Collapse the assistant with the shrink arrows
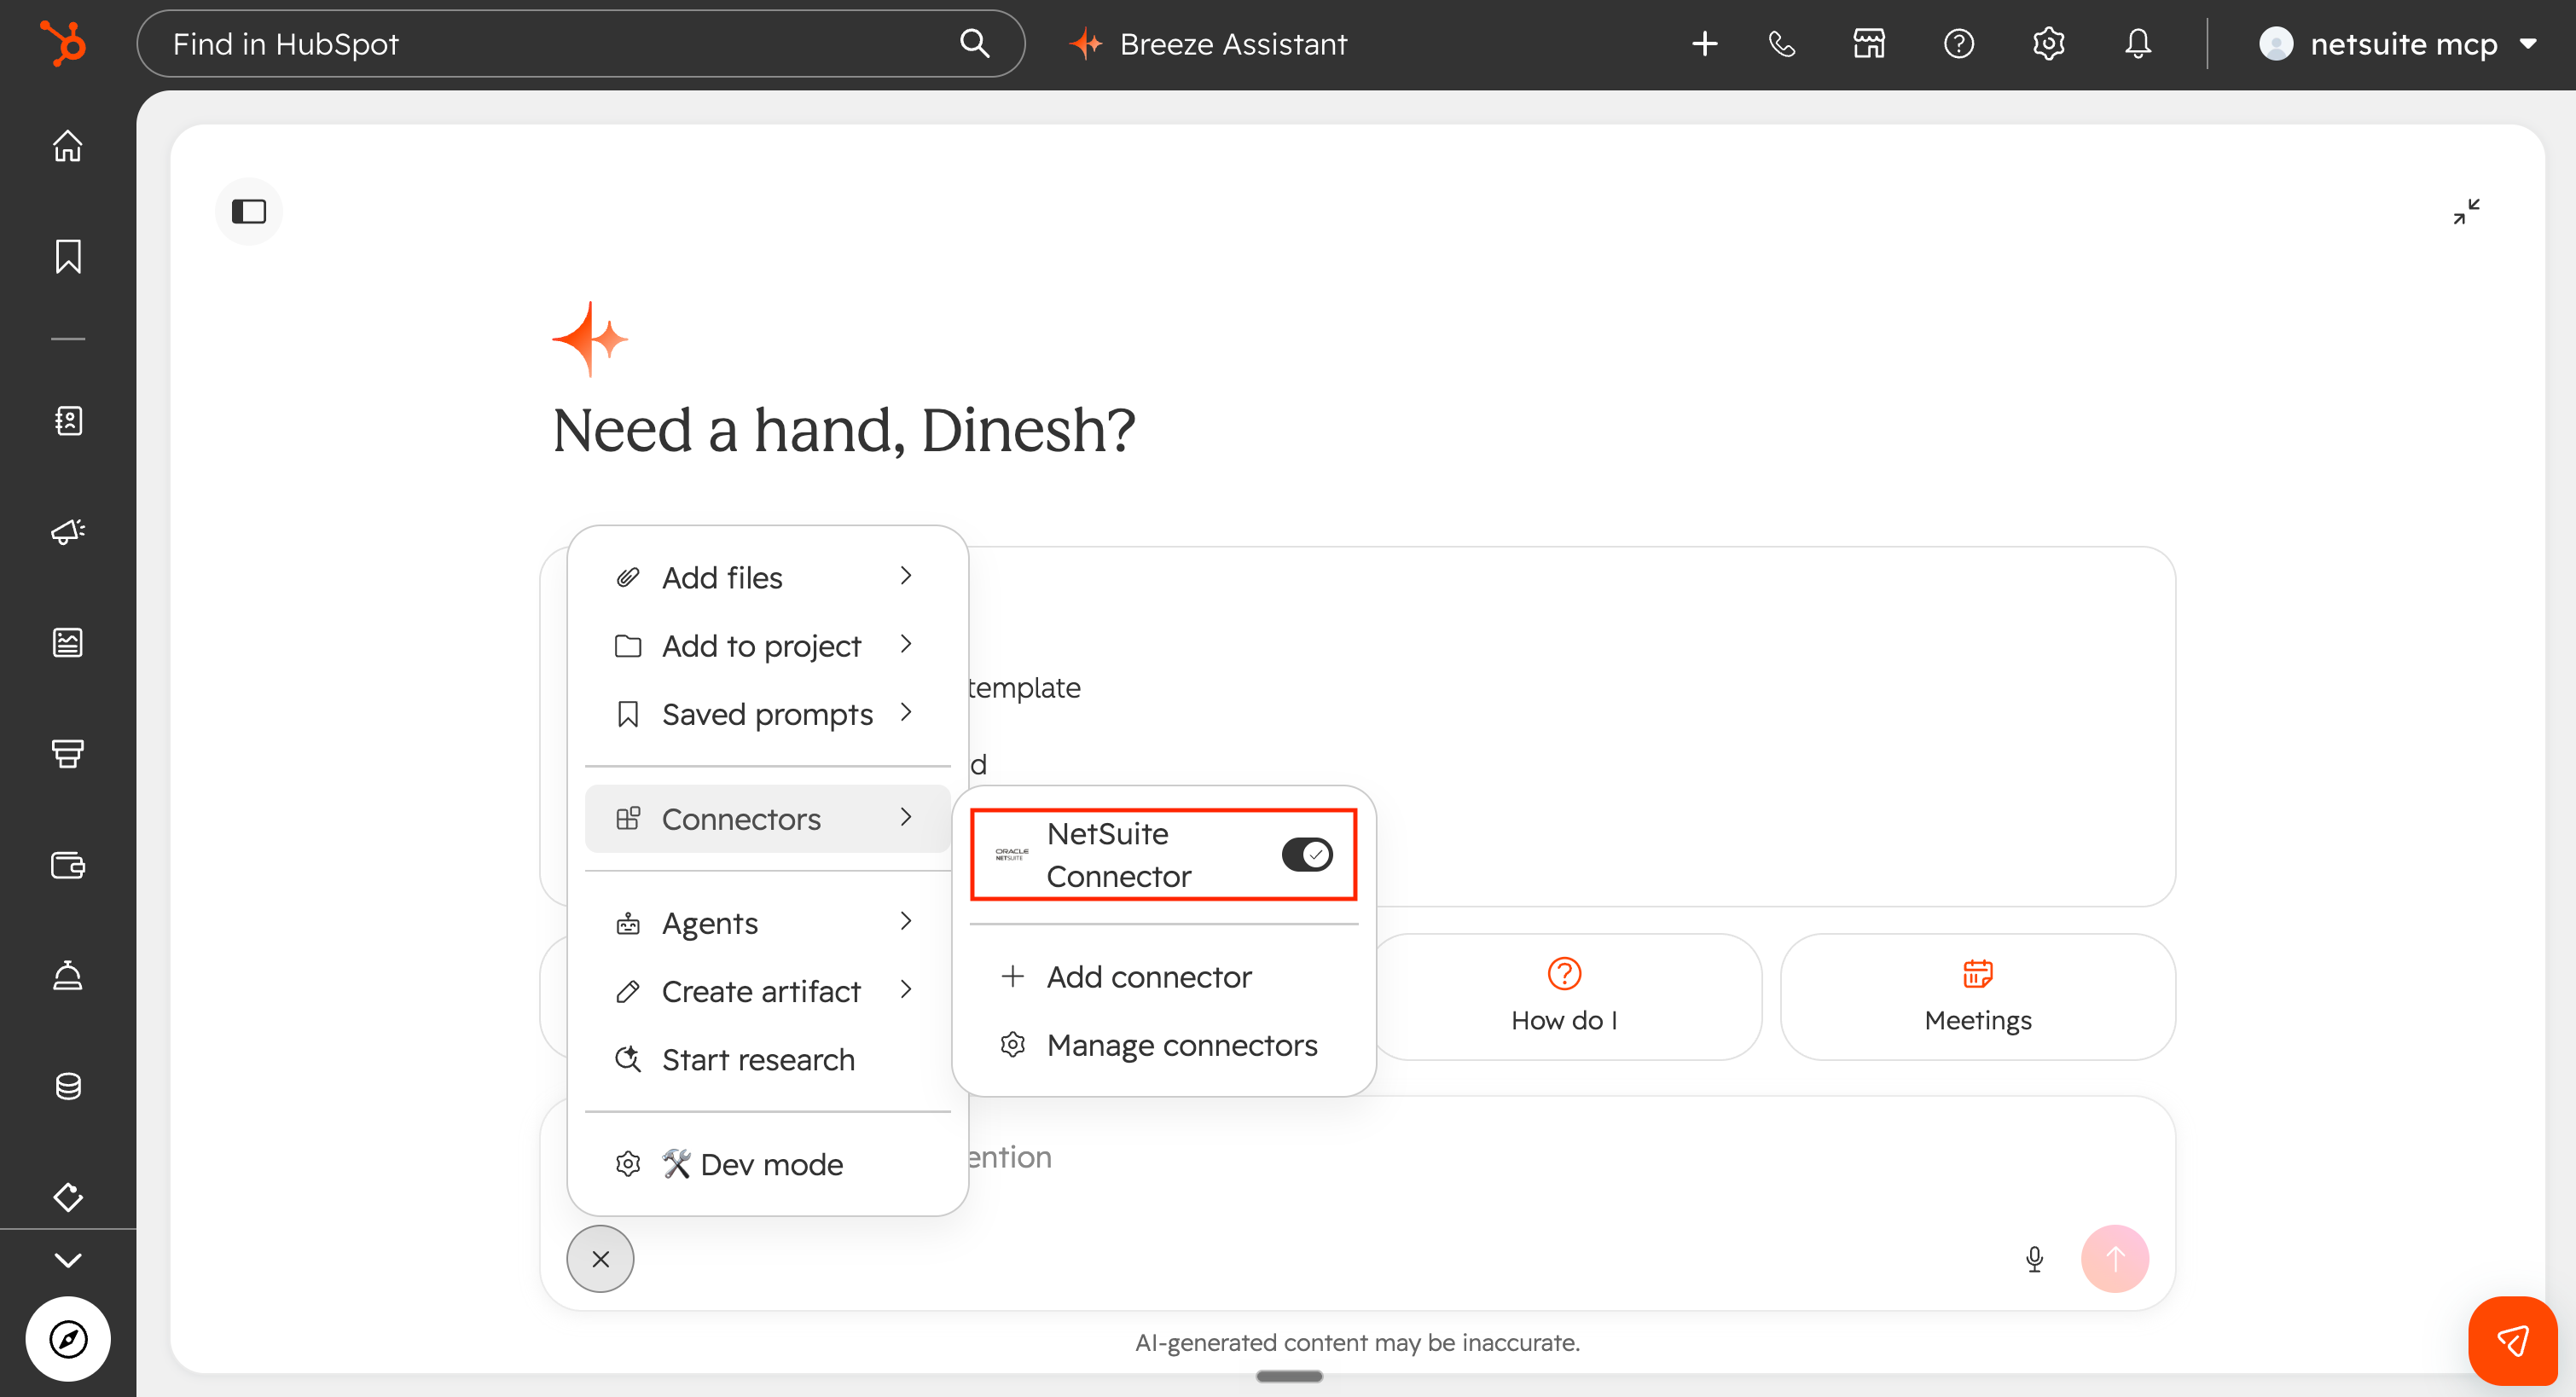Viewport: 2576px width, 1397px height. pos(2466,211)
